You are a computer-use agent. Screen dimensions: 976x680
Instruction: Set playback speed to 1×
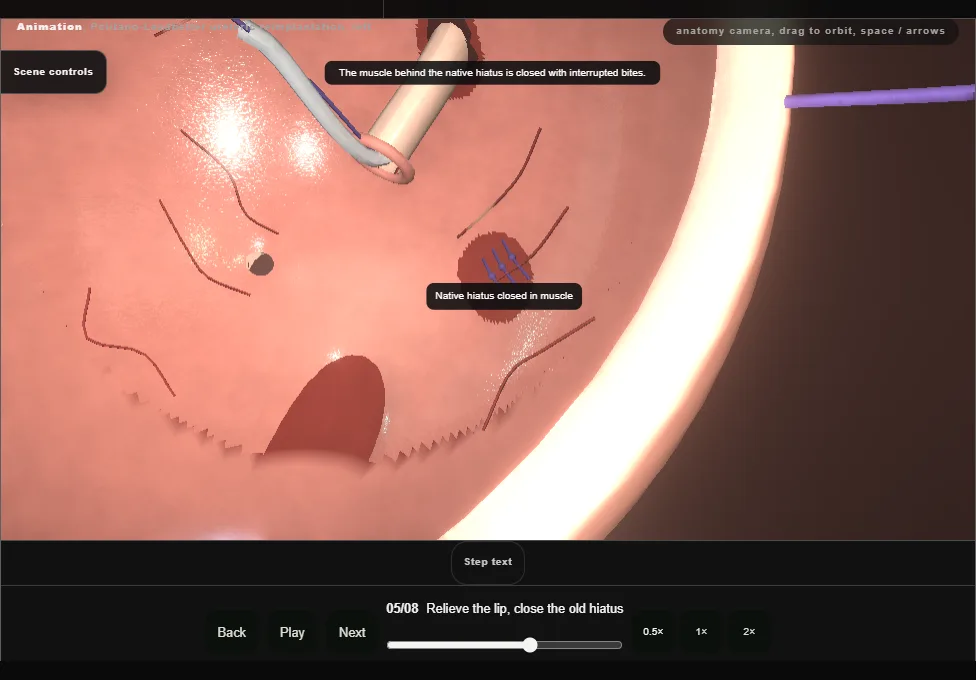tap(701, 631)
